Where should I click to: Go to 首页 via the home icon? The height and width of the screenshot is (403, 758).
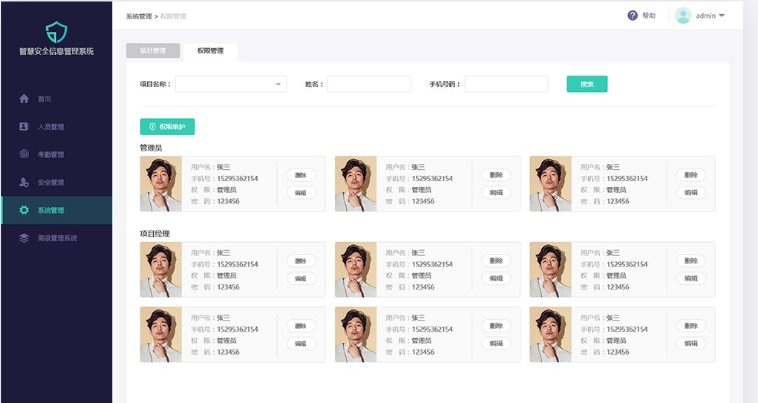coord(24,99)
